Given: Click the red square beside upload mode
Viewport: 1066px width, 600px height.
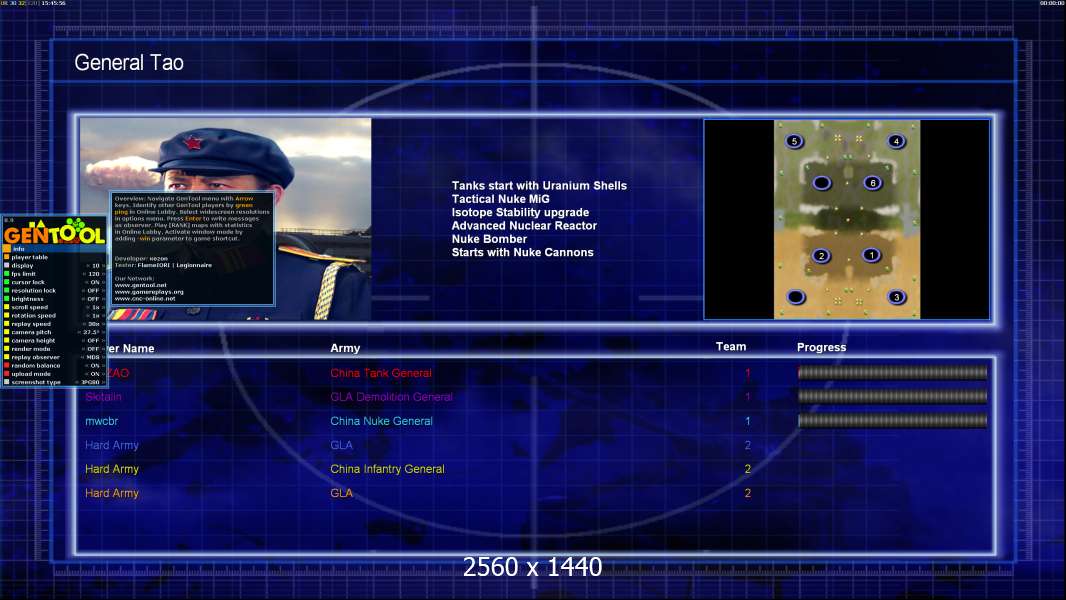Looking at the screenshot, I should (x=7, y=374).
